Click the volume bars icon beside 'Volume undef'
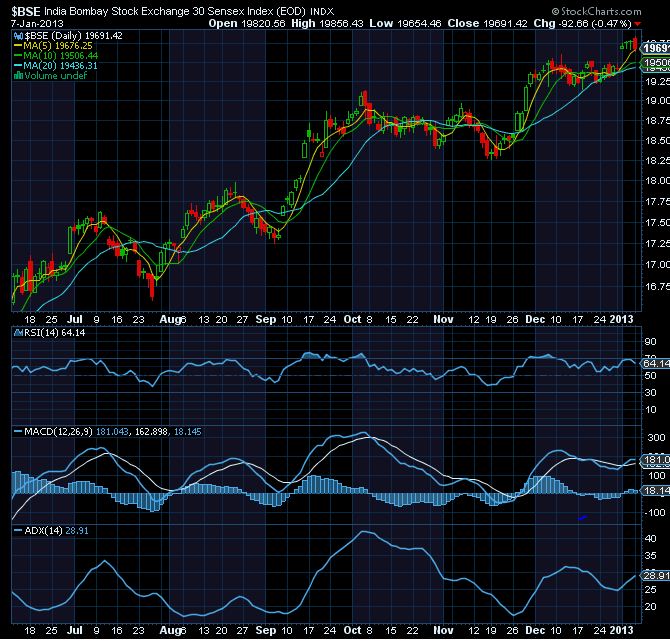Viewport: 670px width, 642px height. click(x=18, y=76)
